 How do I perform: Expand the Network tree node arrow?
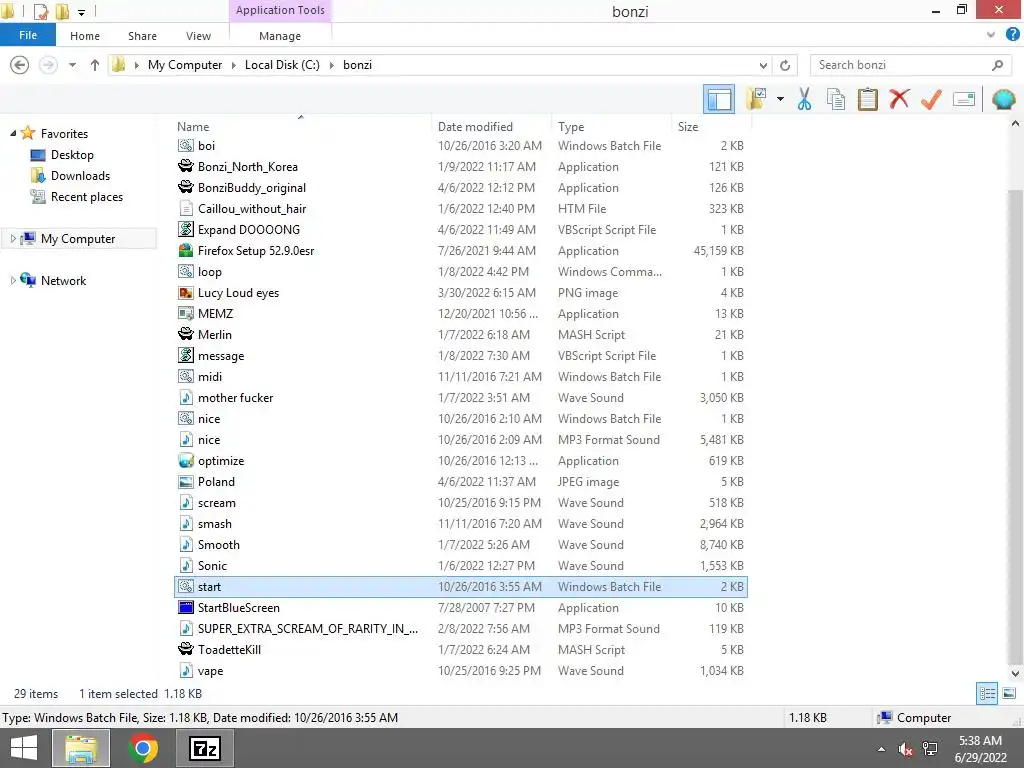pyautogui.click(x=13, y=280)
